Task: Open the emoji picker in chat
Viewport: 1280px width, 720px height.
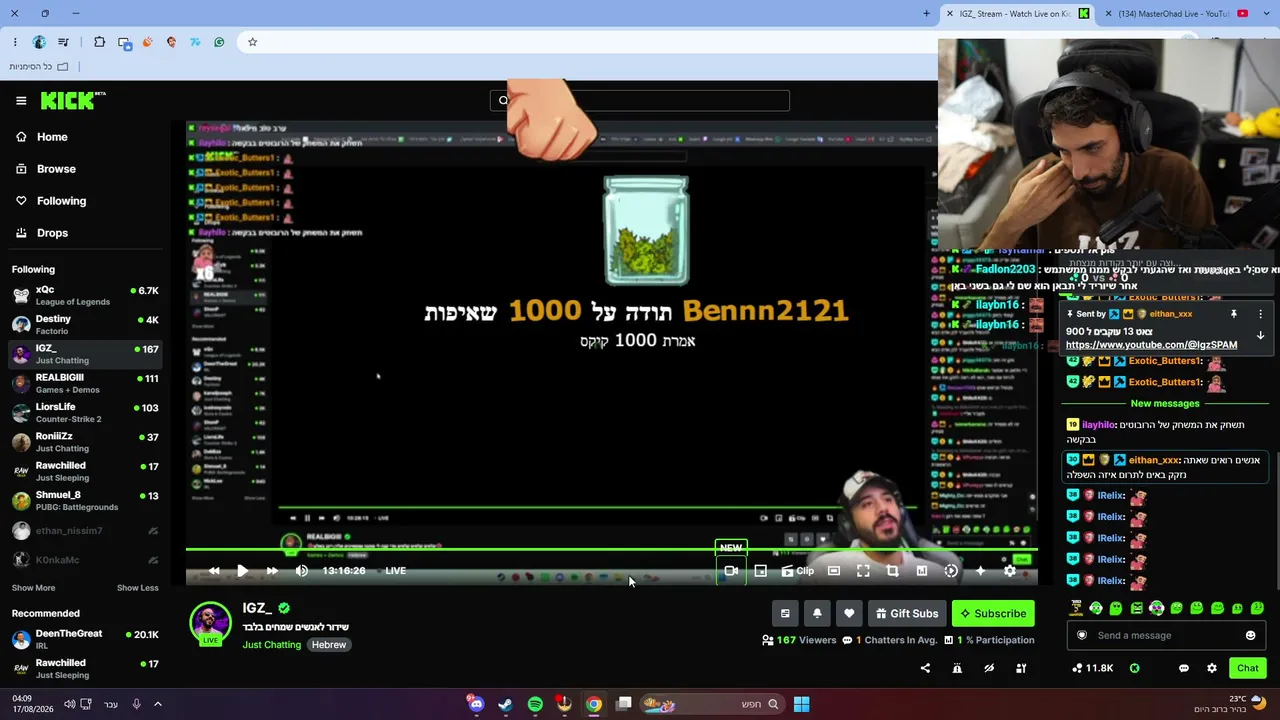Action: tap(1250, 636)
